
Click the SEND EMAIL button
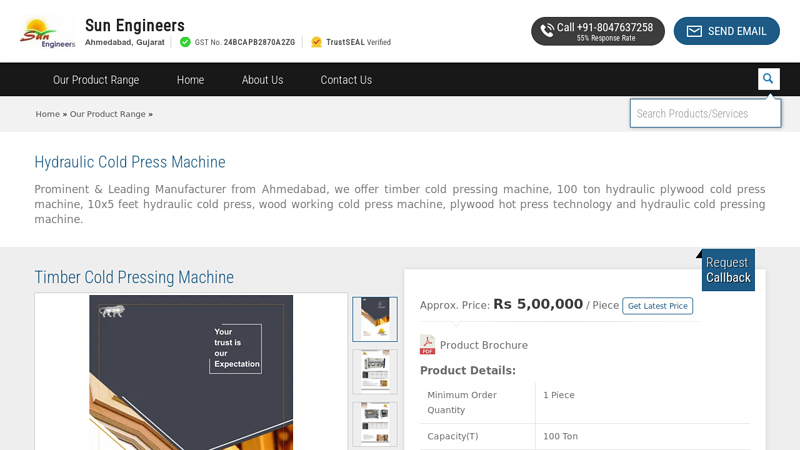727,31
